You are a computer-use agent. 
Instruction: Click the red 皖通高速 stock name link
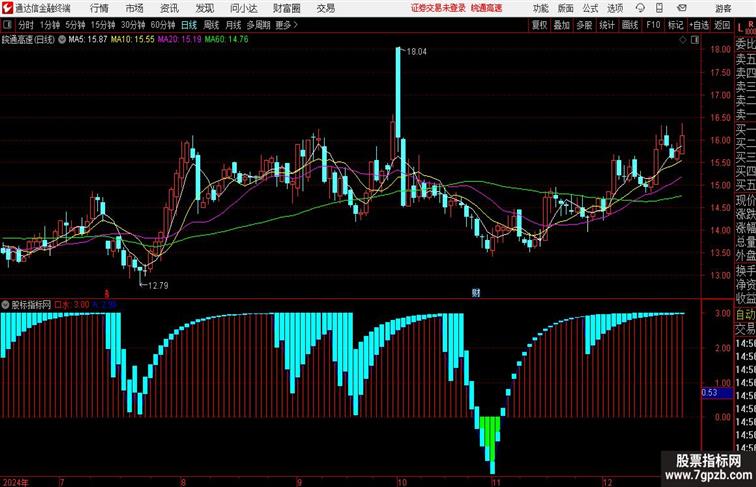pos(486,8)
